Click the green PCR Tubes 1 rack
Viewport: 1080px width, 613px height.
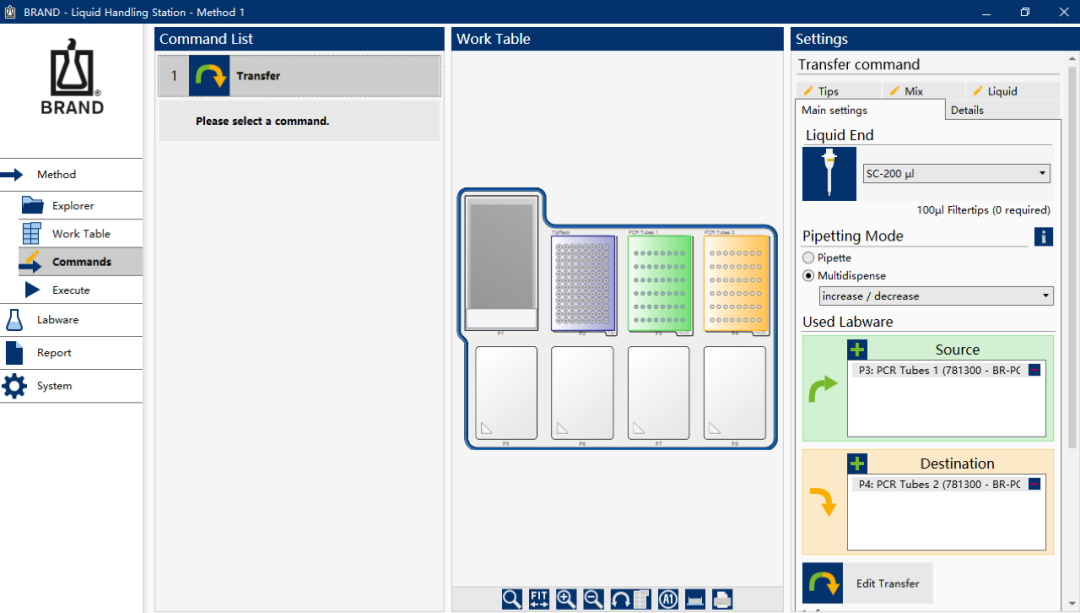pyautogui.click(x=659, y=284)
